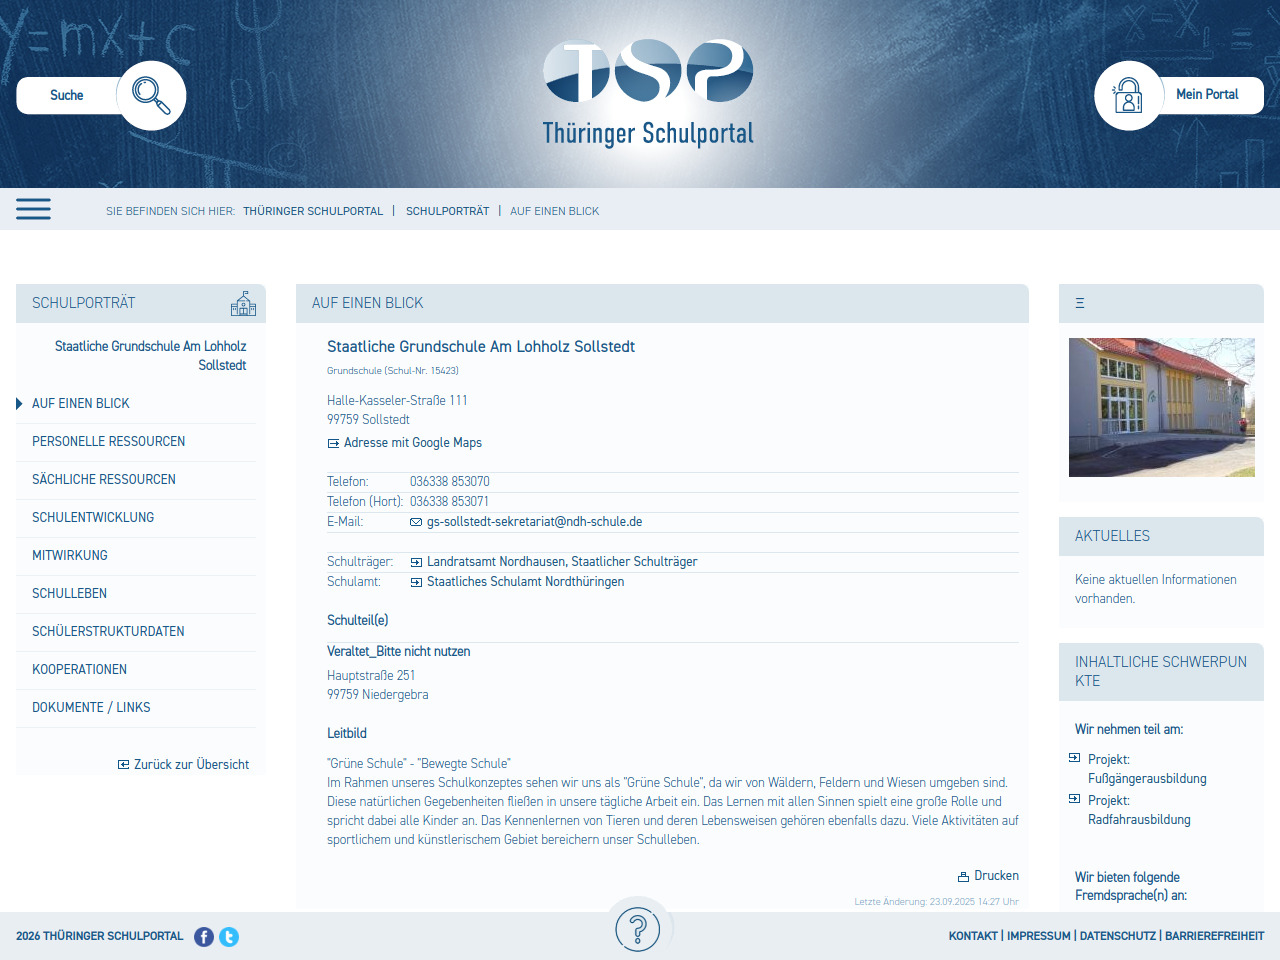The height and width of the screenshot is (960, 1280).
Task: Click Zurück zur Übersicht link
Action: click(x=191, y=765)
